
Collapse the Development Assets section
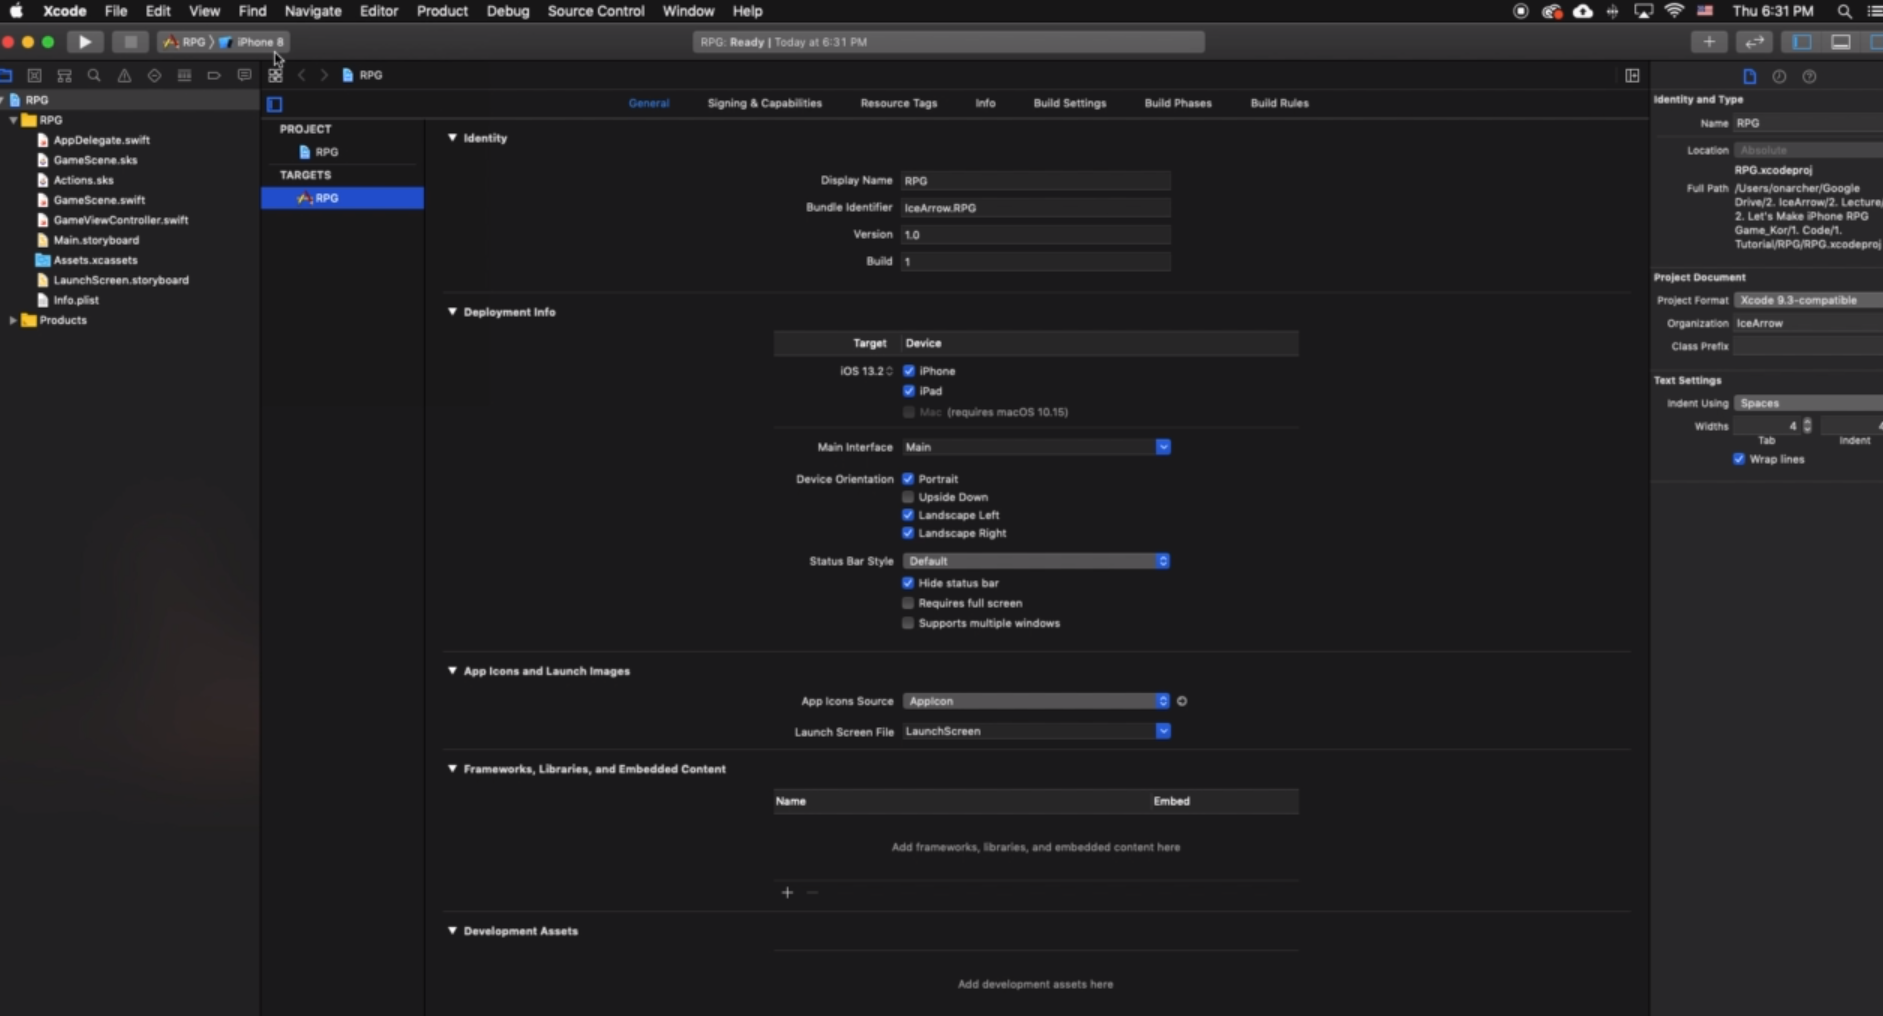tap(452, 931)
